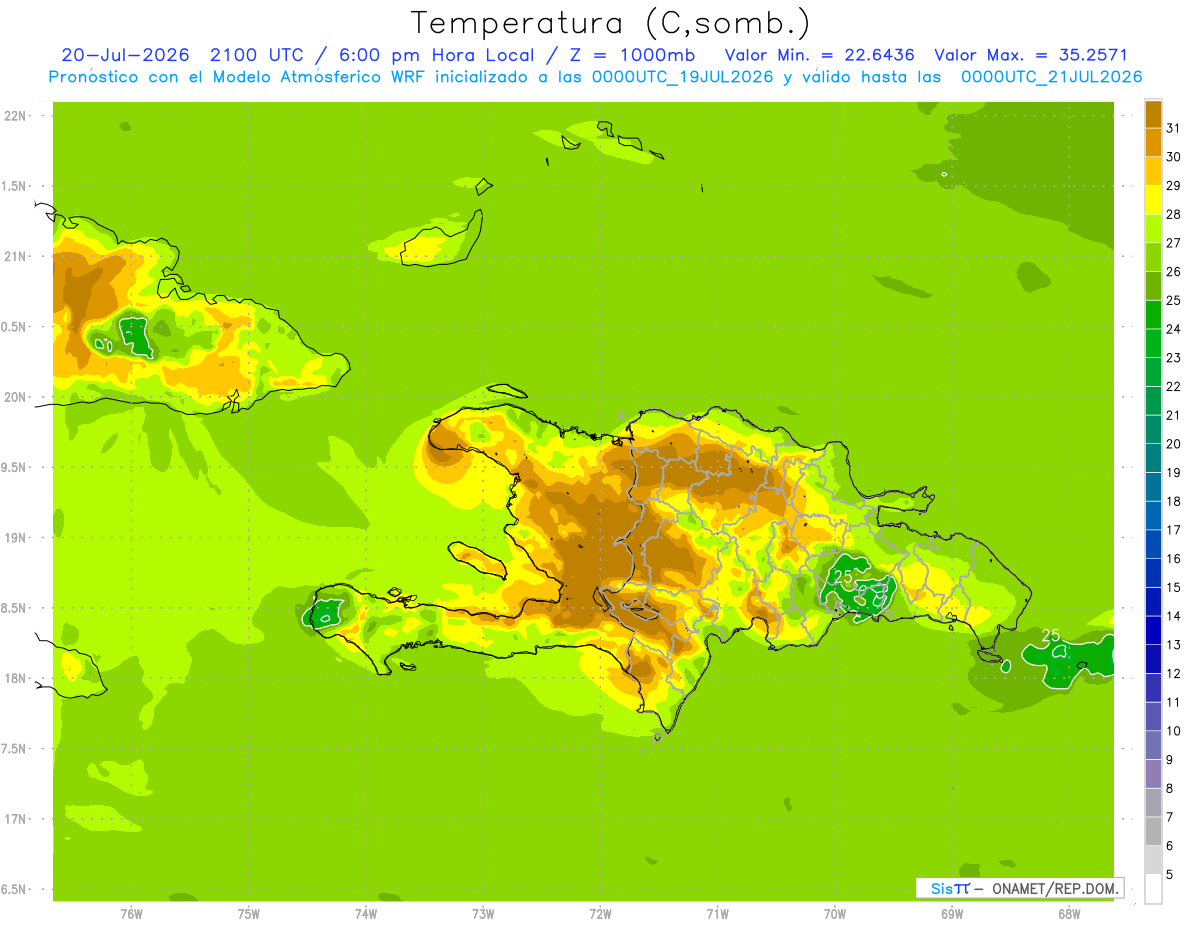Screen dimensions: 1200x927
Task: Click the "Valor Max. = 35.2571" value
Action: click(1031, 55)
